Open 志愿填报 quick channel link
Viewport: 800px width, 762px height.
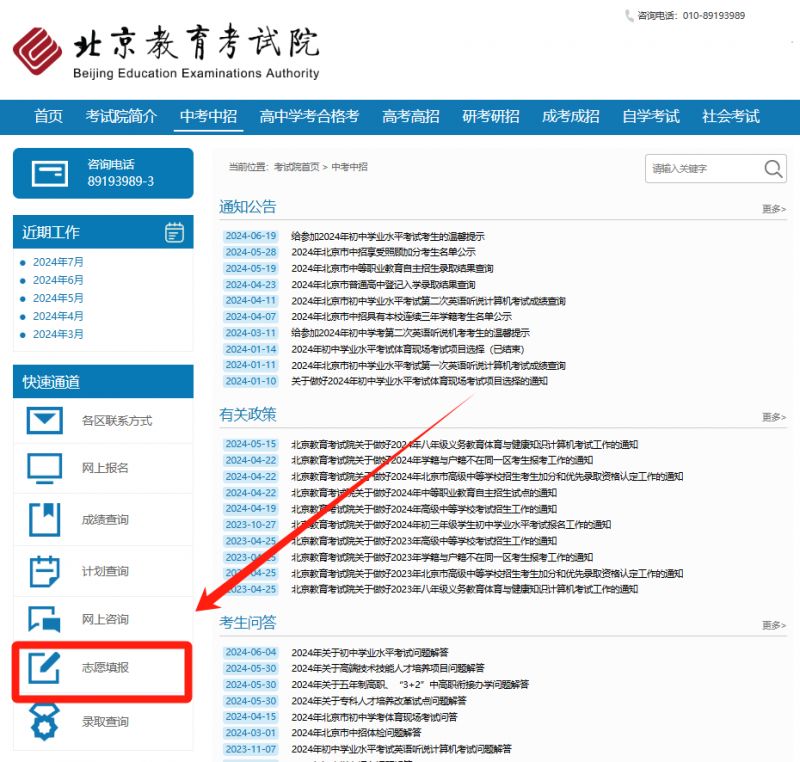pos(105,667)
